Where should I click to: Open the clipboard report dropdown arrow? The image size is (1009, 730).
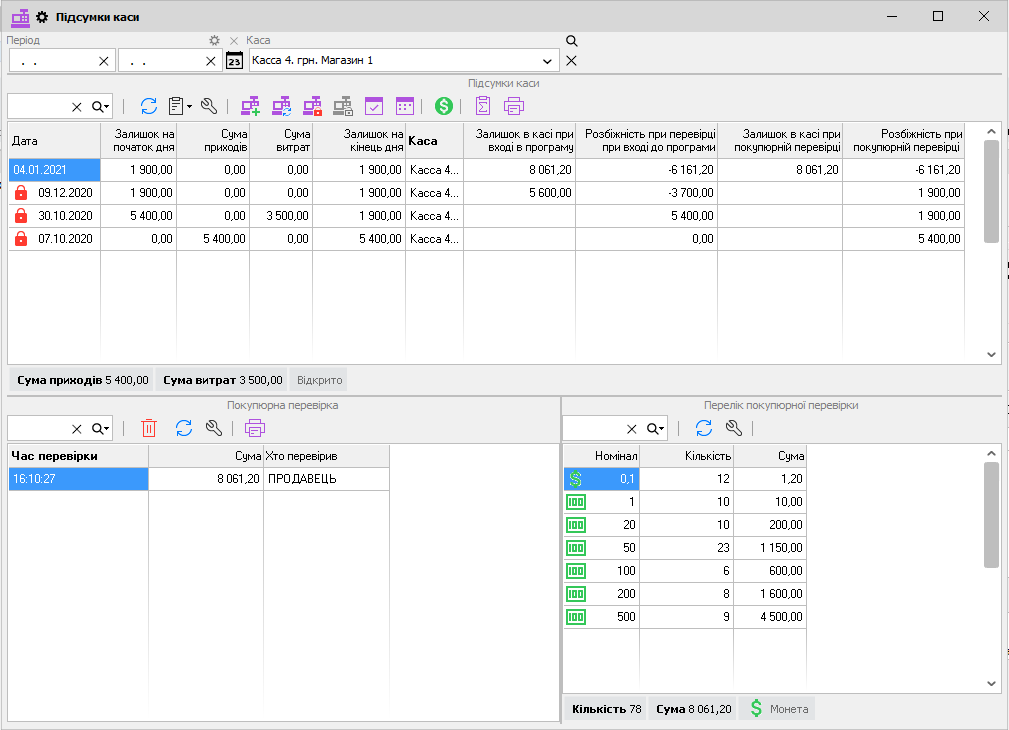[189, 106]
